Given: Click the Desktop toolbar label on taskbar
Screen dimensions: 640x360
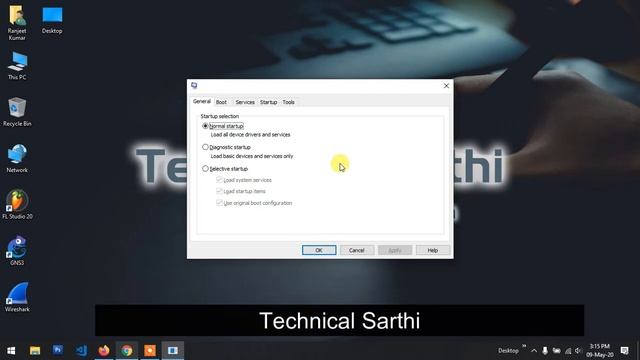Looking at the screenshot, I should (x=508, y=351).
